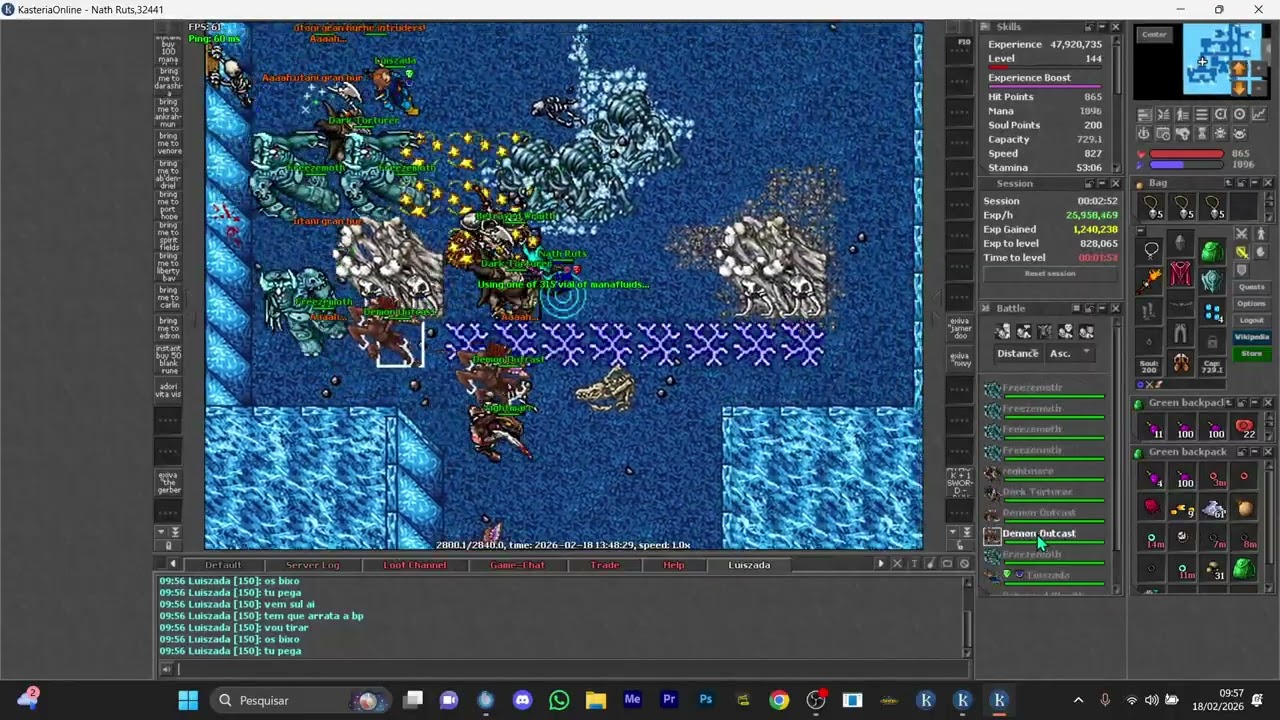Collapse the Battle panel
The width and height of the screenshot is (1280, 720).
click(x=1102, y=308)
